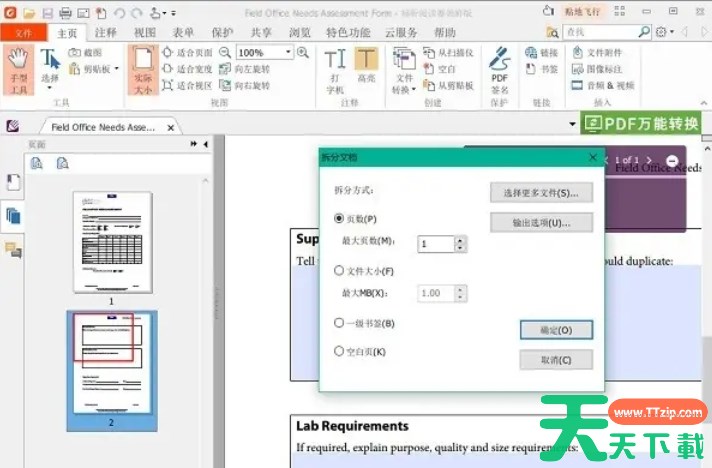Open the settings gear dropdown near search

[x=664, y=32]
